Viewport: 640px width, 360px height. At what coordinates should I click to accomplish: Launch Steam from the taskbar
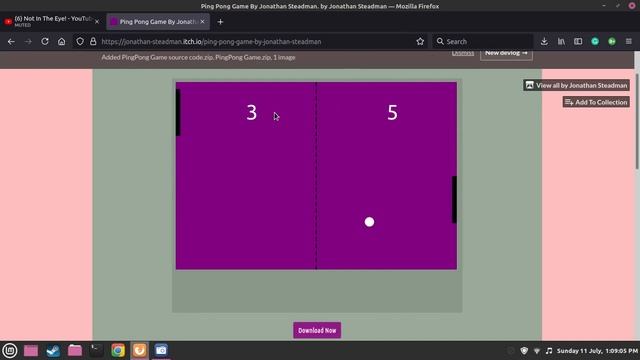[53, 350]
